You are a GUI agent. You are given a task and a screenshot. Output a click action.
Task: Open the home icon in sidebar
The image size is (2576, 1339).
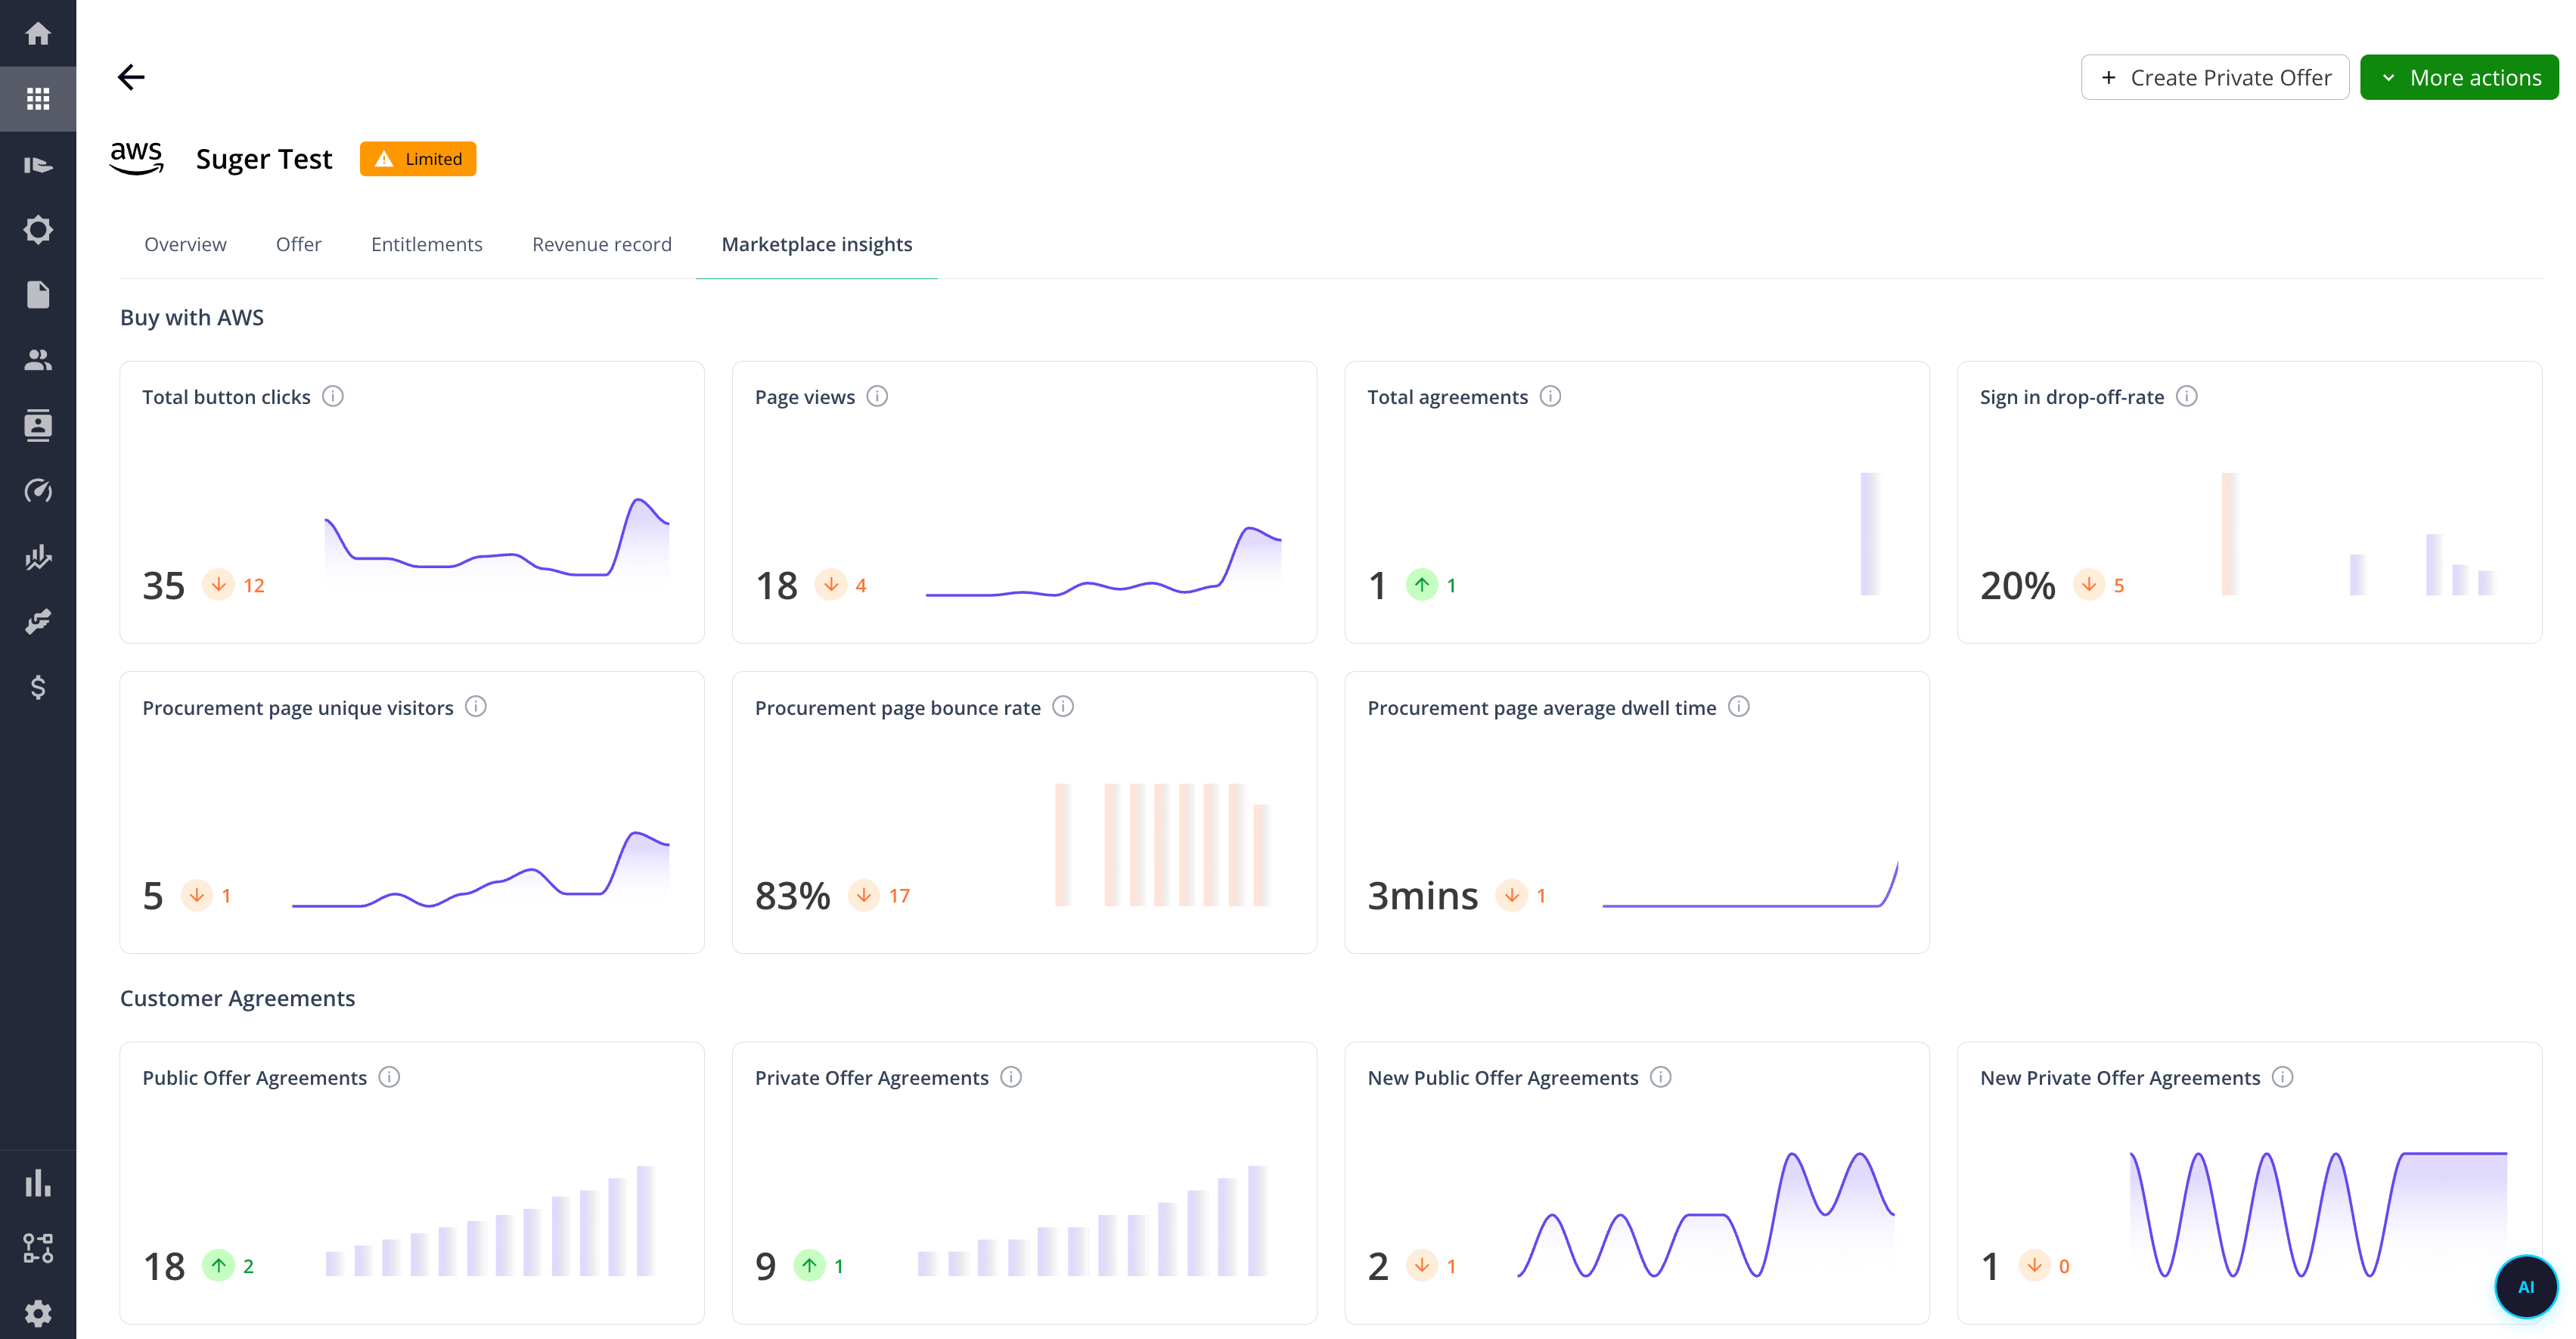(x=38, y=34)
